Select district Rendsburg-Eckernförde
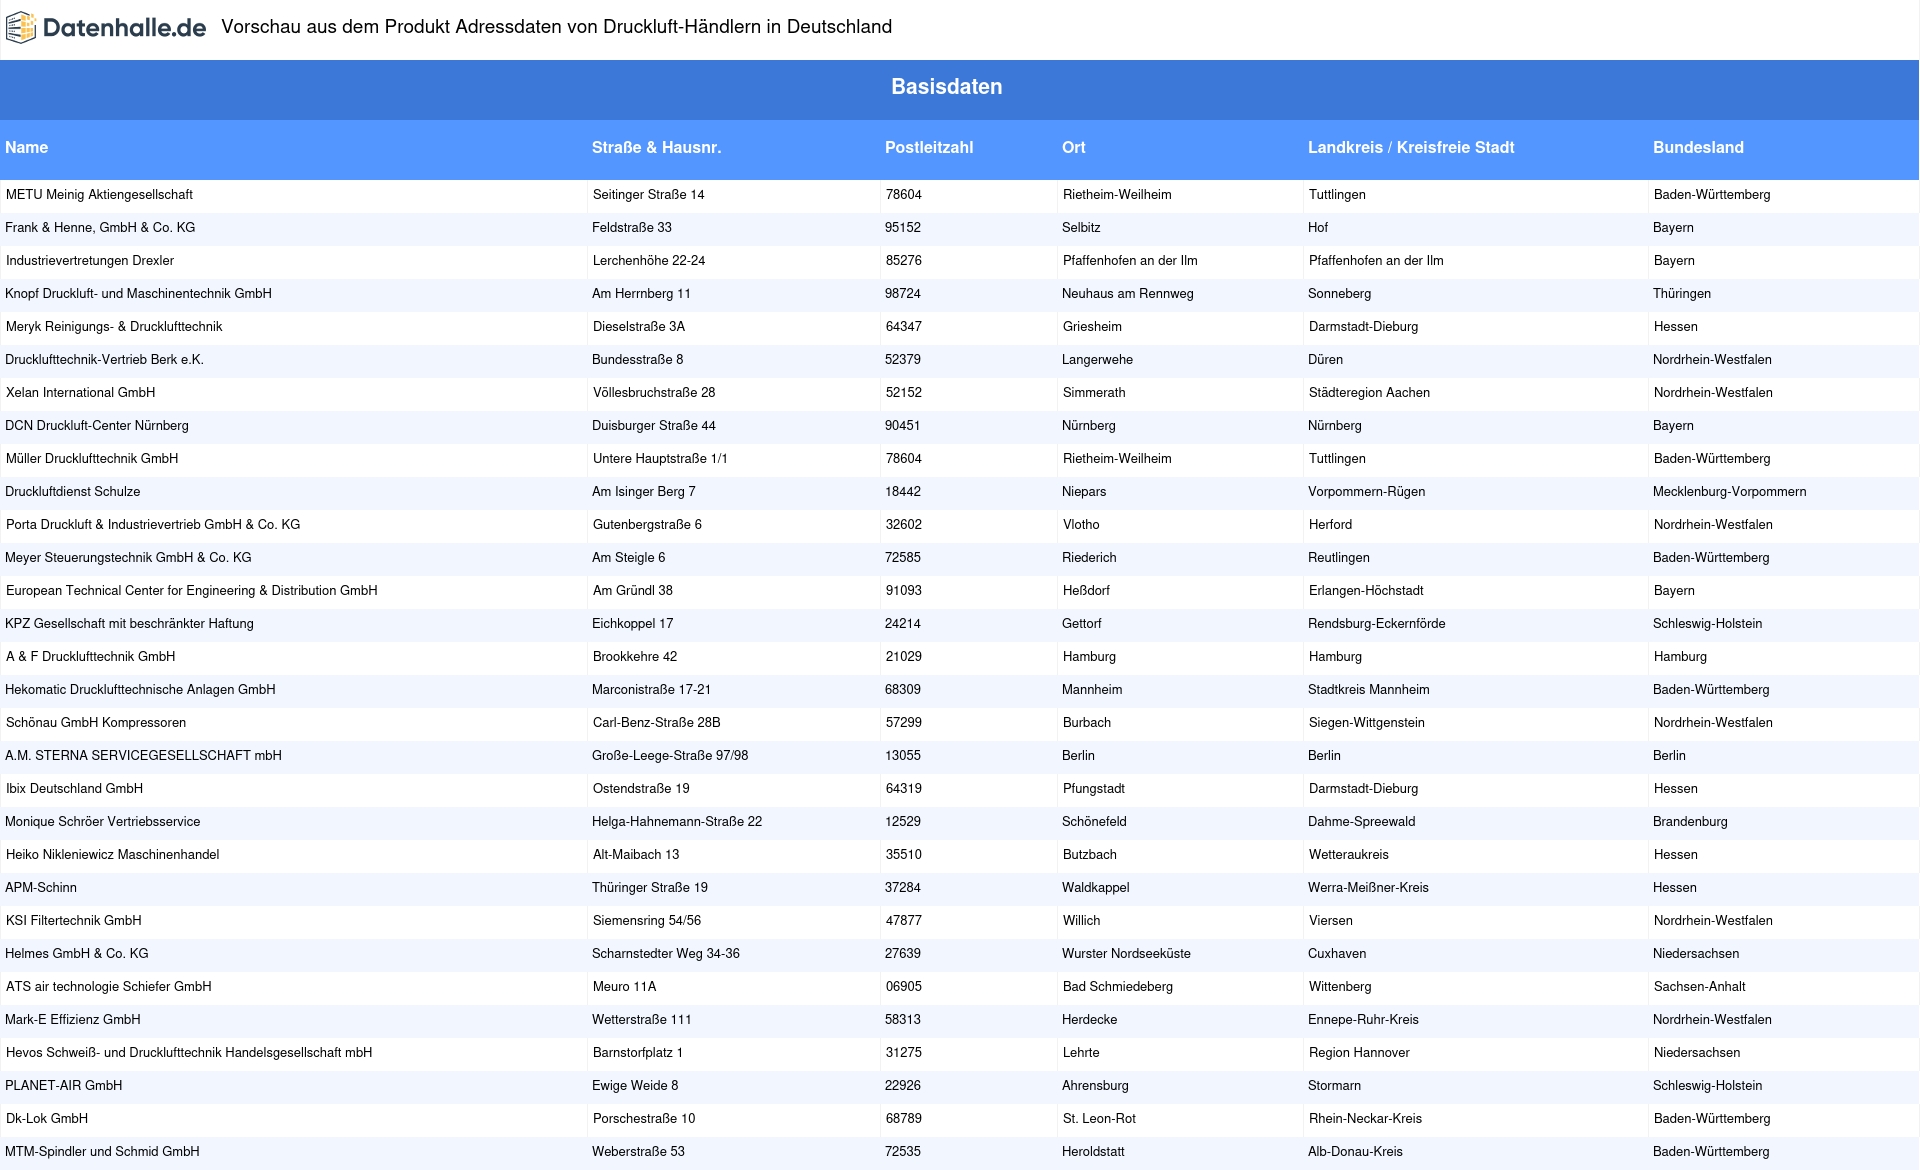1920x1170 pixels. click(1376, 624)
